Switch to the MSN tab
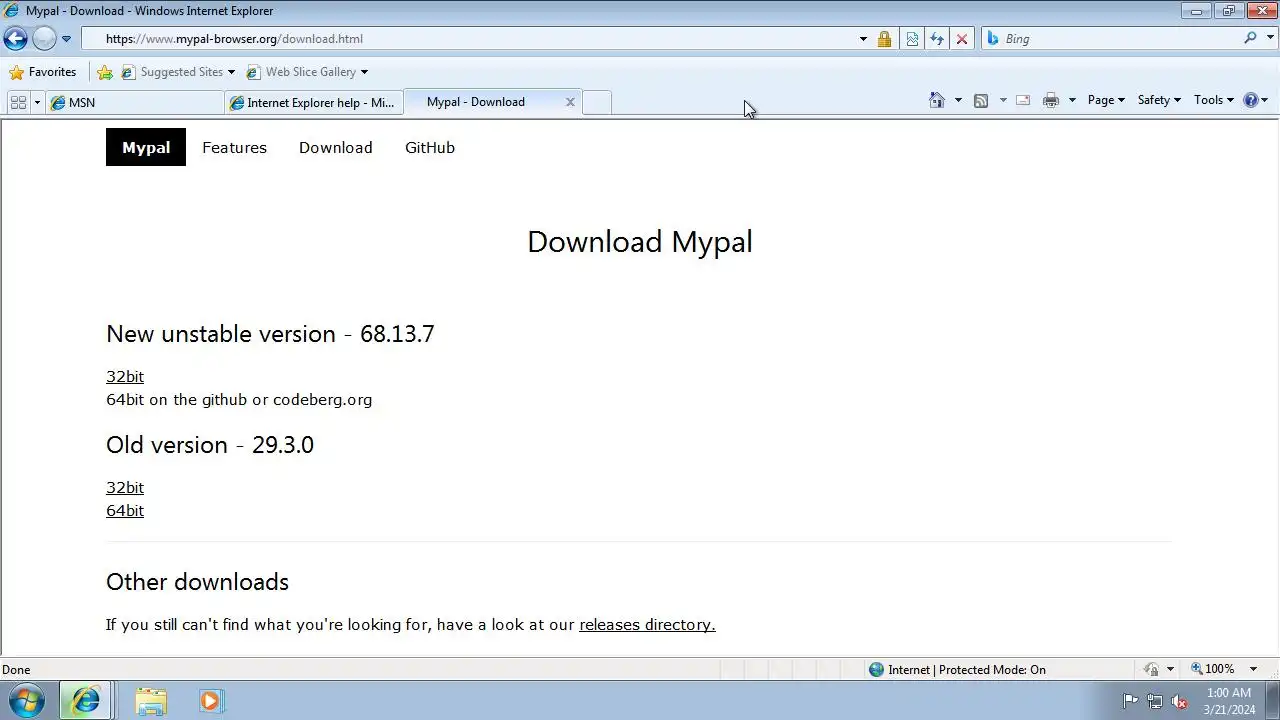 (135, 102)
